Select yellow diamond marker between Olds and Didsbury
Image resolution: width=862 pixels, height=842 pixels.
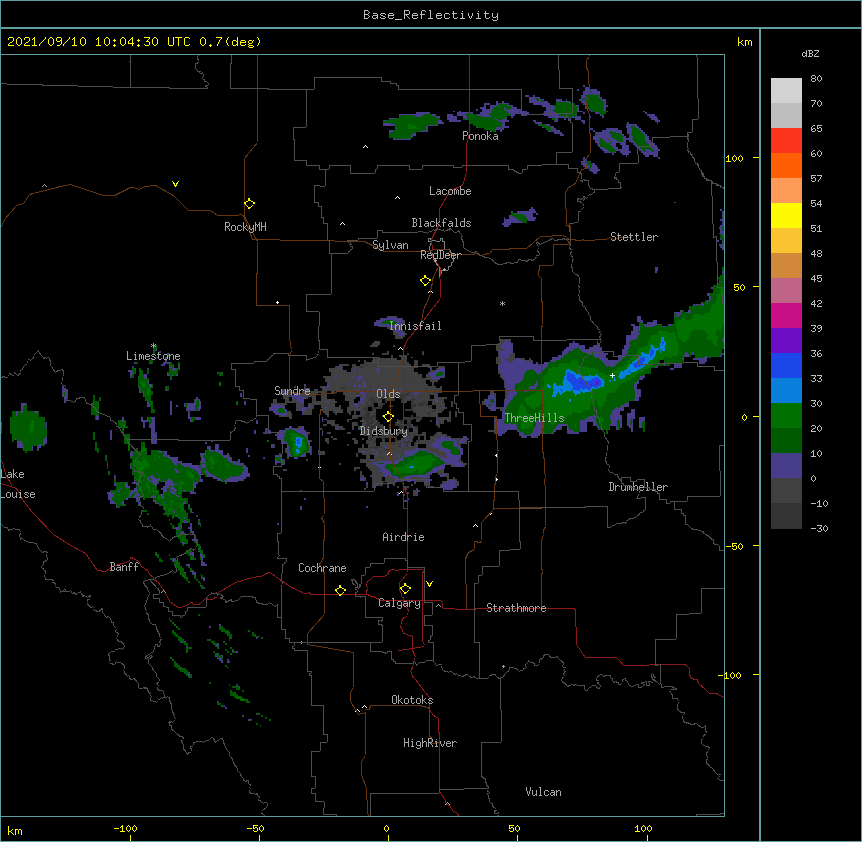388,417
